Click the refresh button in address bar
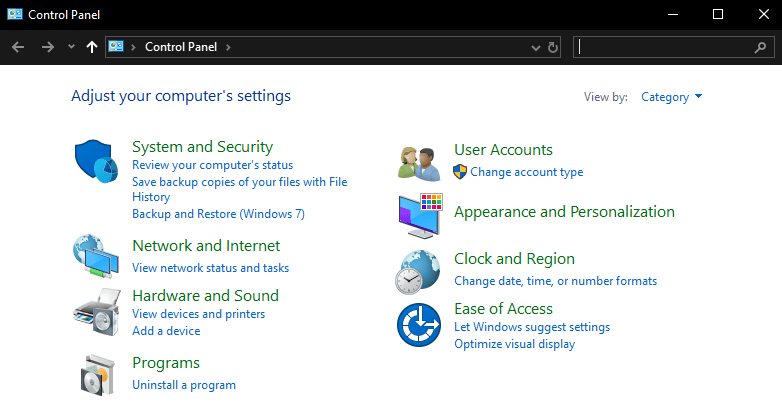Image resolution: width=782 pixels, height=413 pixels. 553,47
